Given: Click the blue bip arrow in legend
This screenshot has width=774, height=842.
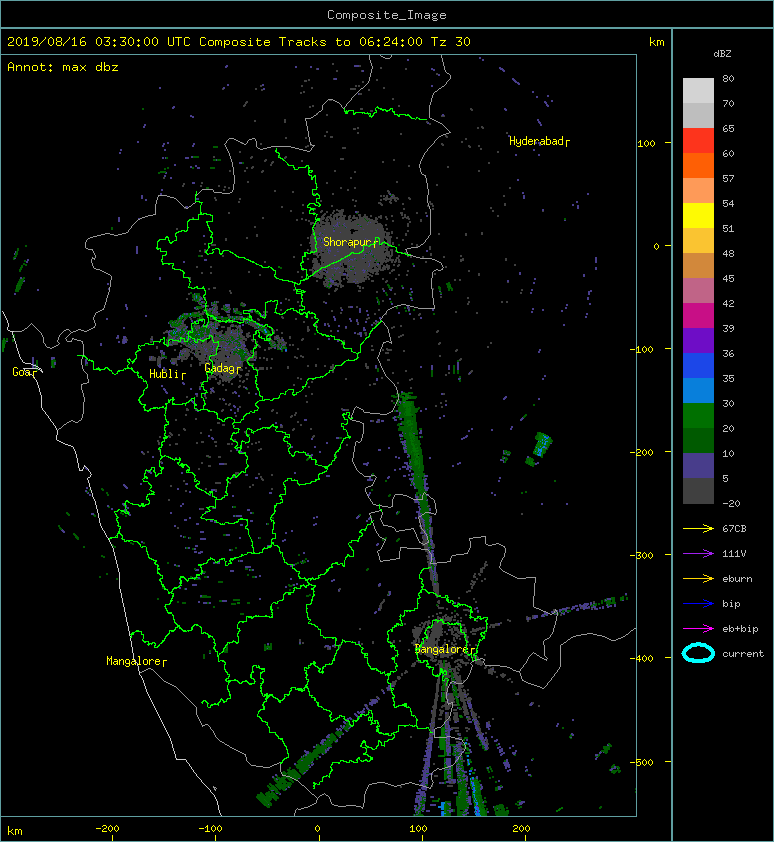Looking at the screenshot, I should click(x=698, y=604).
